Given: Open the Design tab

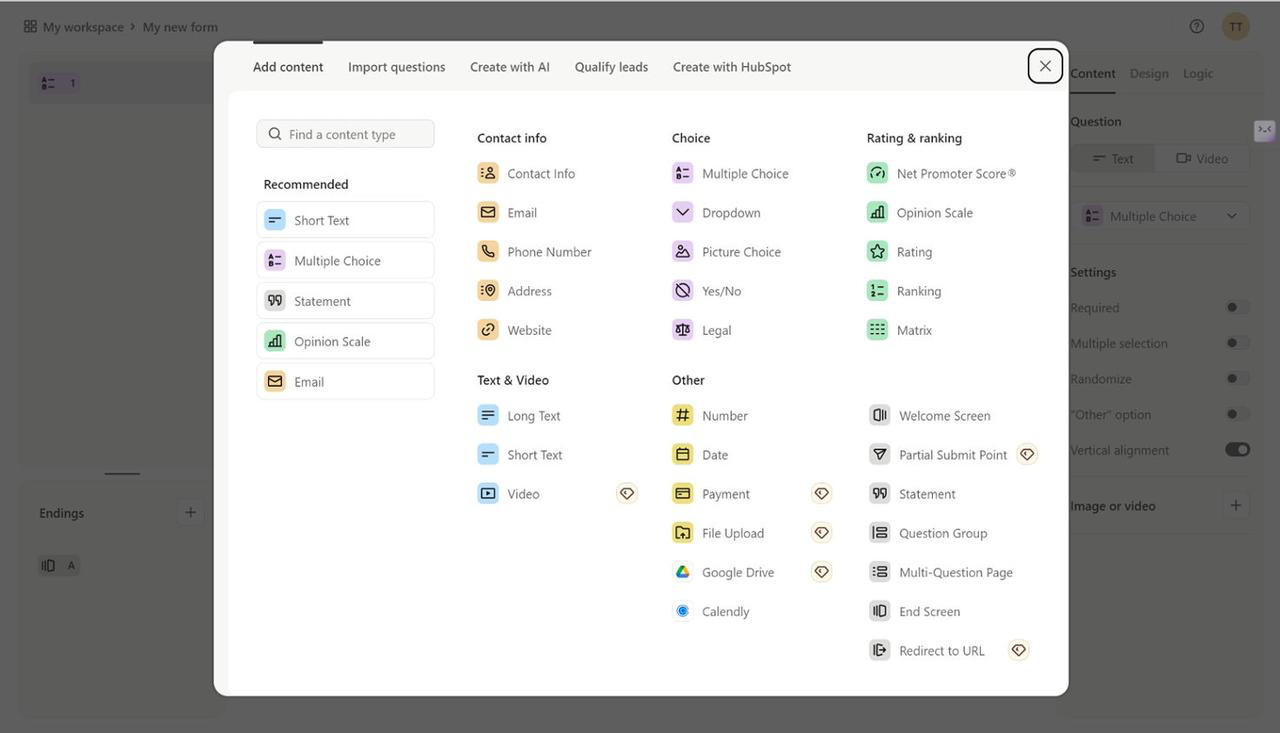Looking at the screenshot, I should pyautogui.click(x=1148, y=73).
